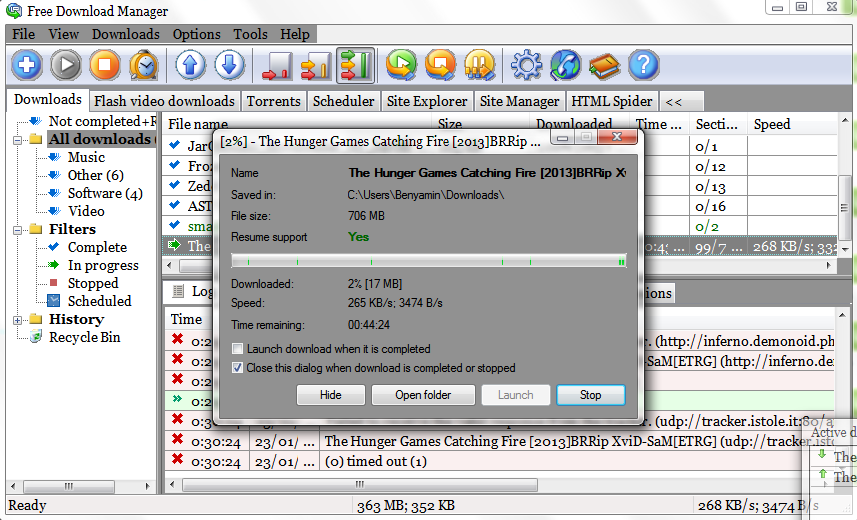Viewport: 857px width, 520px height.
Task: Expand the History tree node
Action: pyautogui.click(x=17, y=320)
